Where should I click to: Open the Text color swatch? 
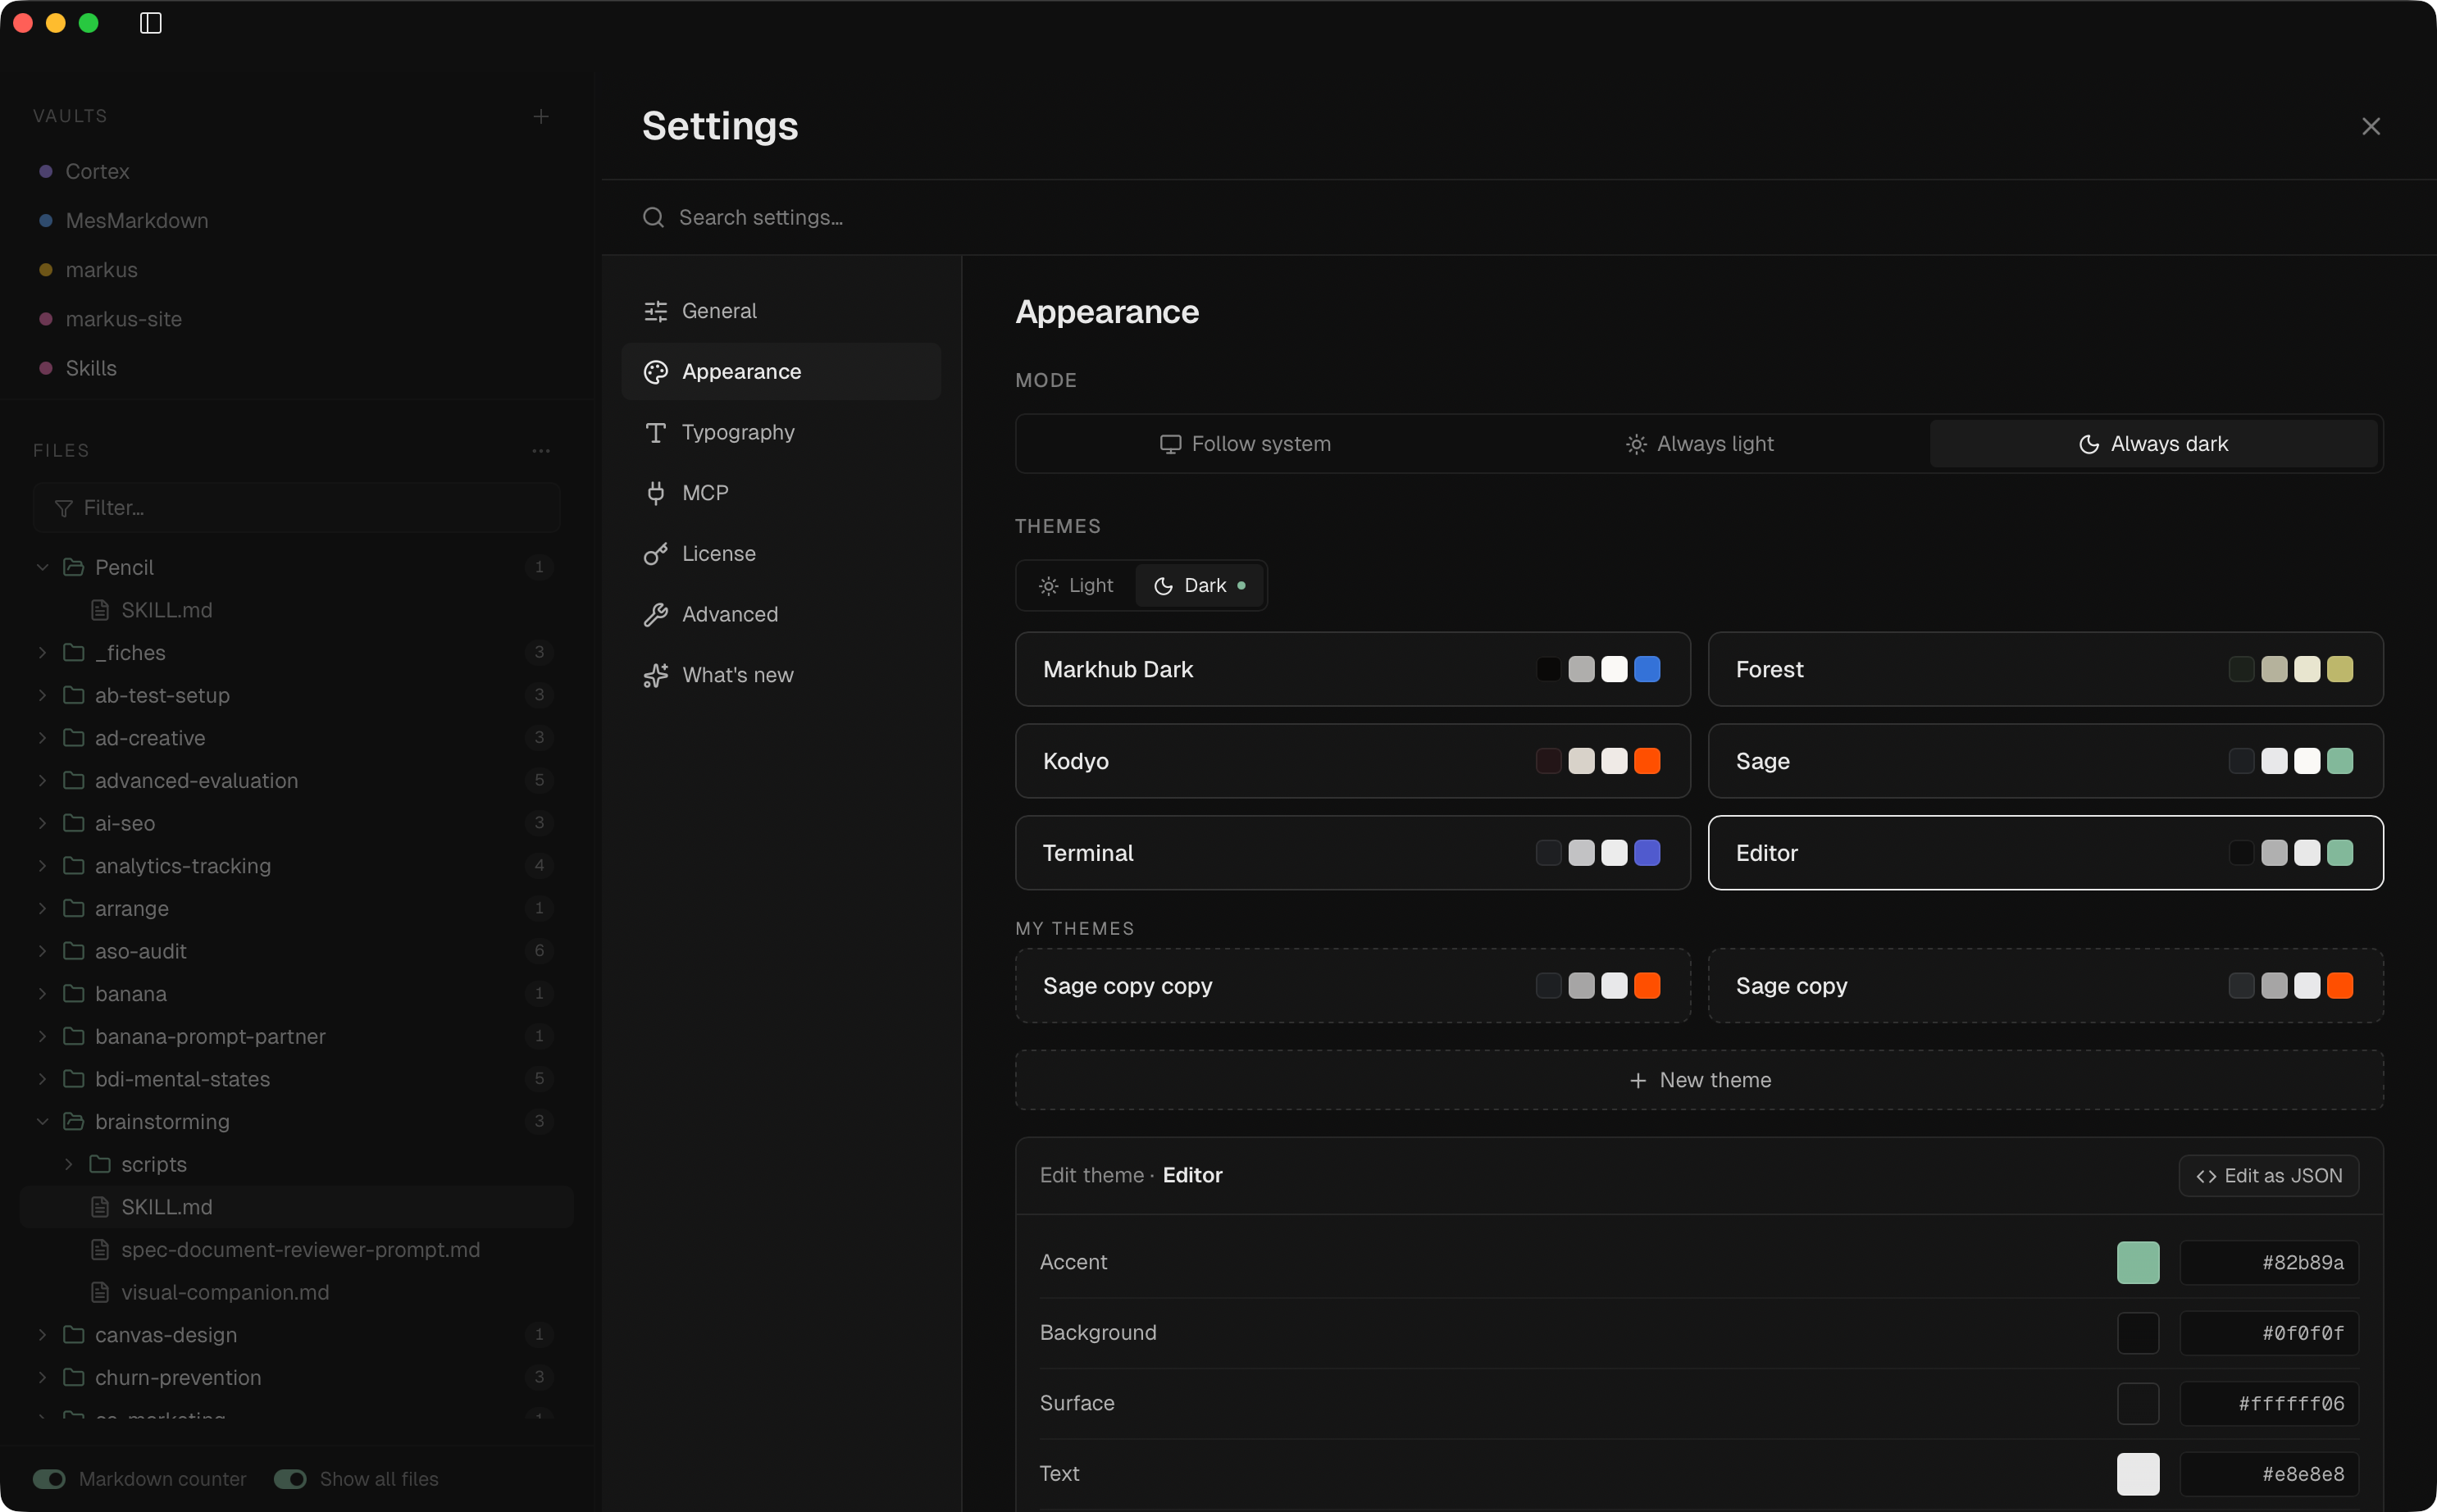pyautogui.click(x=2137, y=1474)
